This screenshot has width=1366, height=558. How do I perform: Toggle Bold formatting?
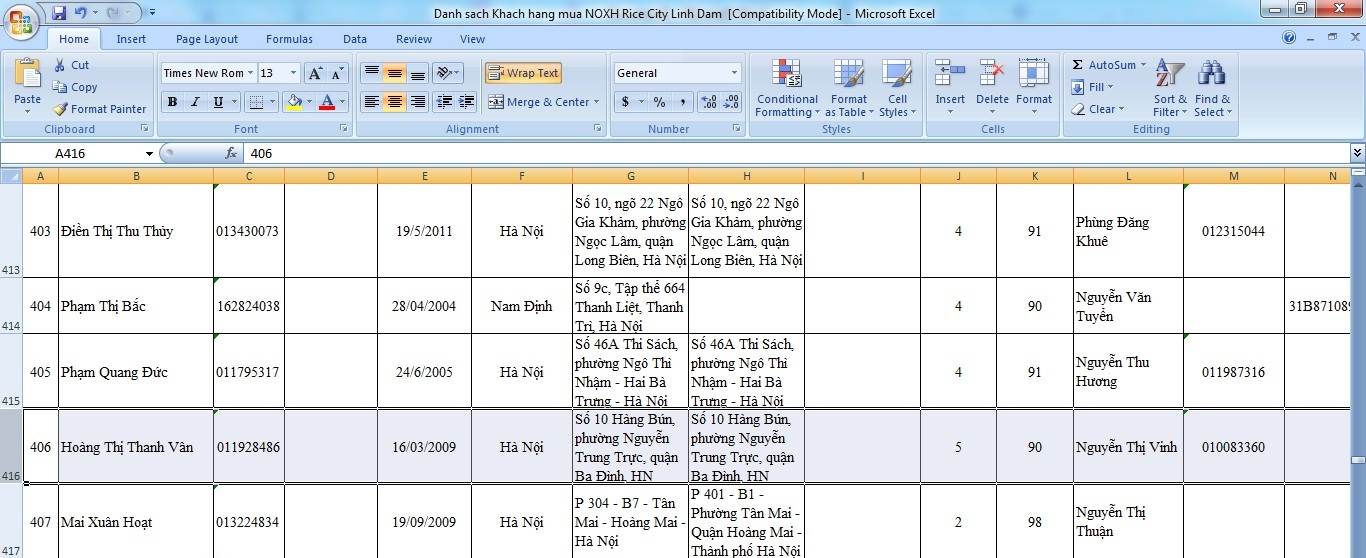pos(172,102)
